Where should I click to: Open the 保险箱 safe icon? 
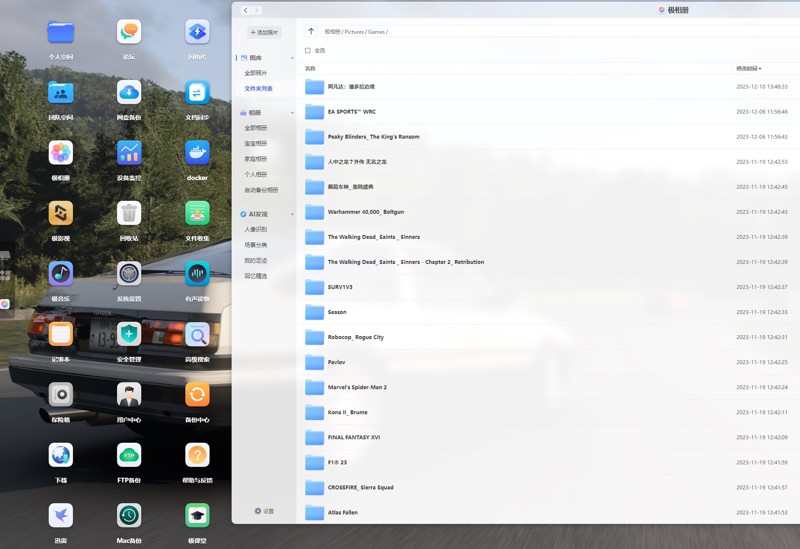tap(61, 394)
